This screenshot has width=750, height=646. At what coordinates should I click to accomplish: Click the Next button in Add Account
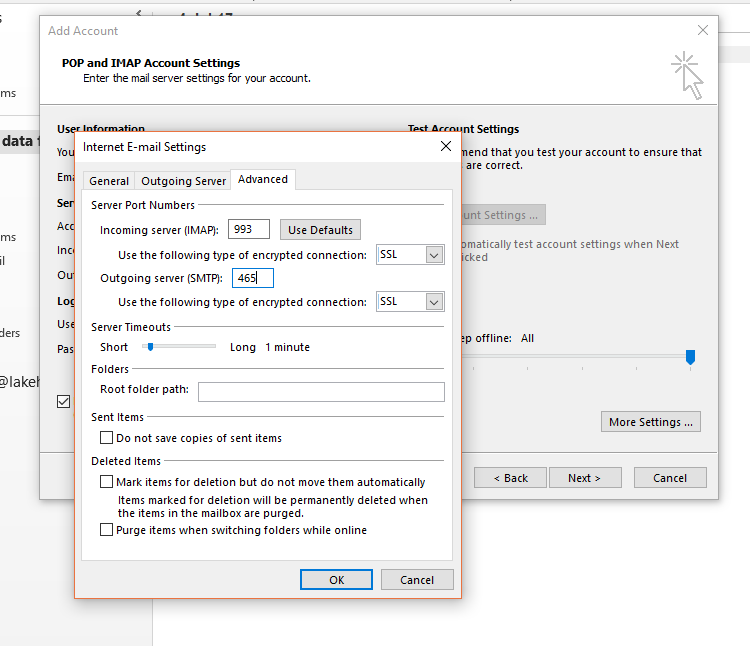[585, 478]
